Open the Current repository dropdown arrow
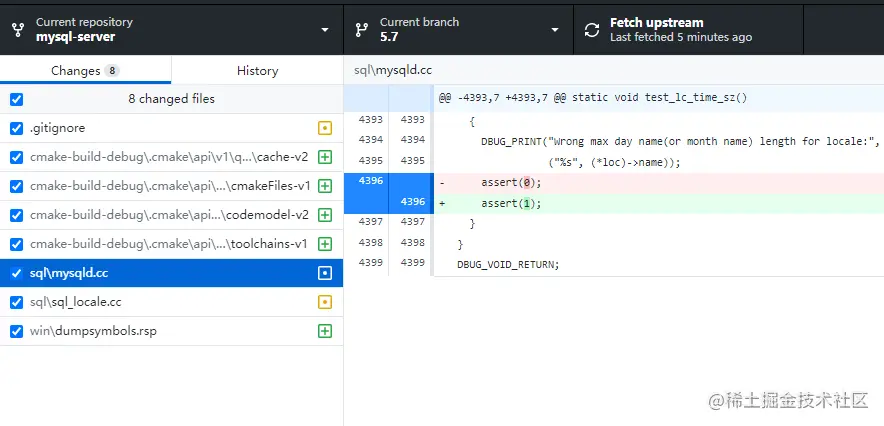Image resolution: width=884 pixels, height=426 pixels. [325, 30]
